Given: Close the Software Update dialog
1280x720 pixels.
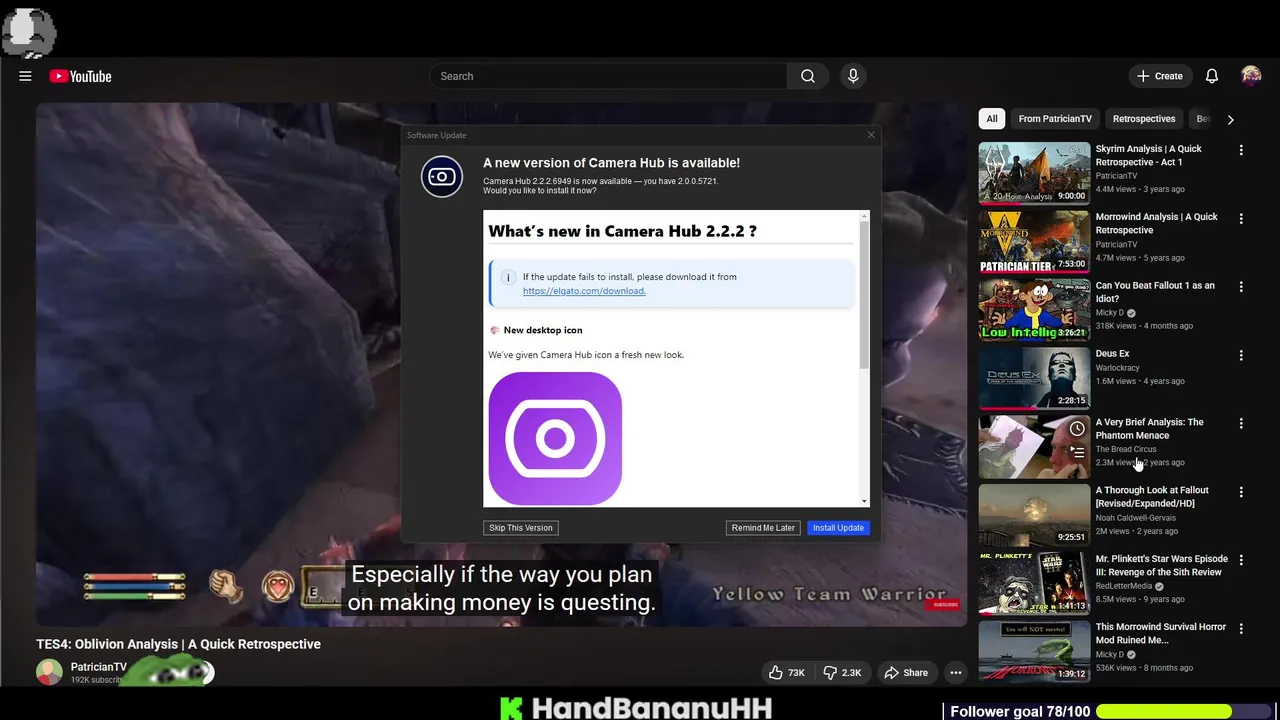Looking at the screenshot, I should (871, 135).
